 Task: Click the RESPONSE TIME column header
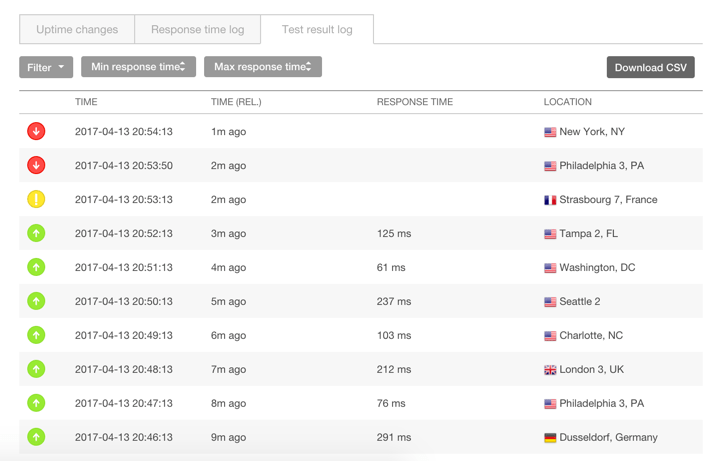pos(413,102)
